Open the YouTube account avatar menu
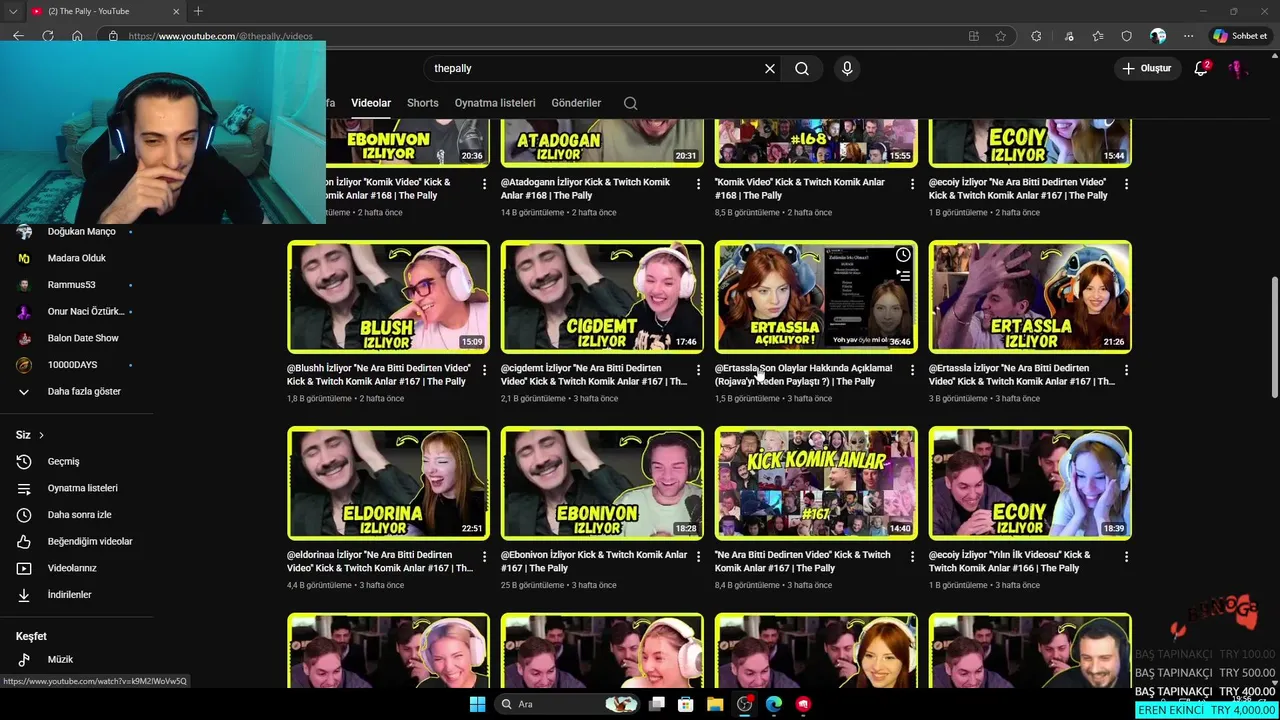 coord(1236,68)
